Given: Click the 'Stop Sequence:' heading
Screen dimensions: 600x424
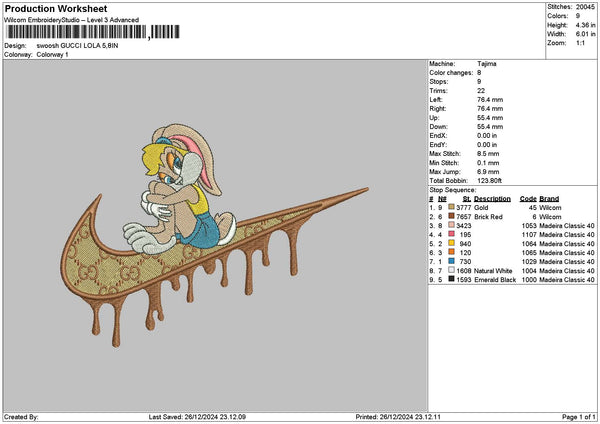Looking at the screenshot, I should pos(453,190).
